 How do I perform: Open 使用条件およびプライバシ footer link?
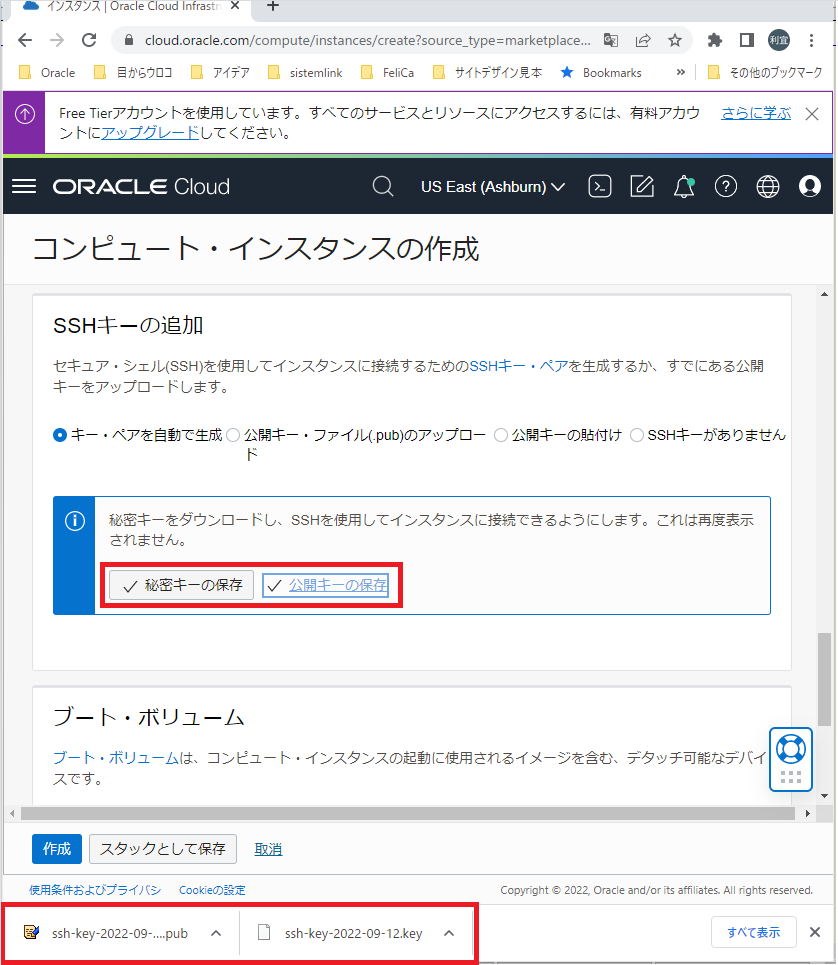95,890
